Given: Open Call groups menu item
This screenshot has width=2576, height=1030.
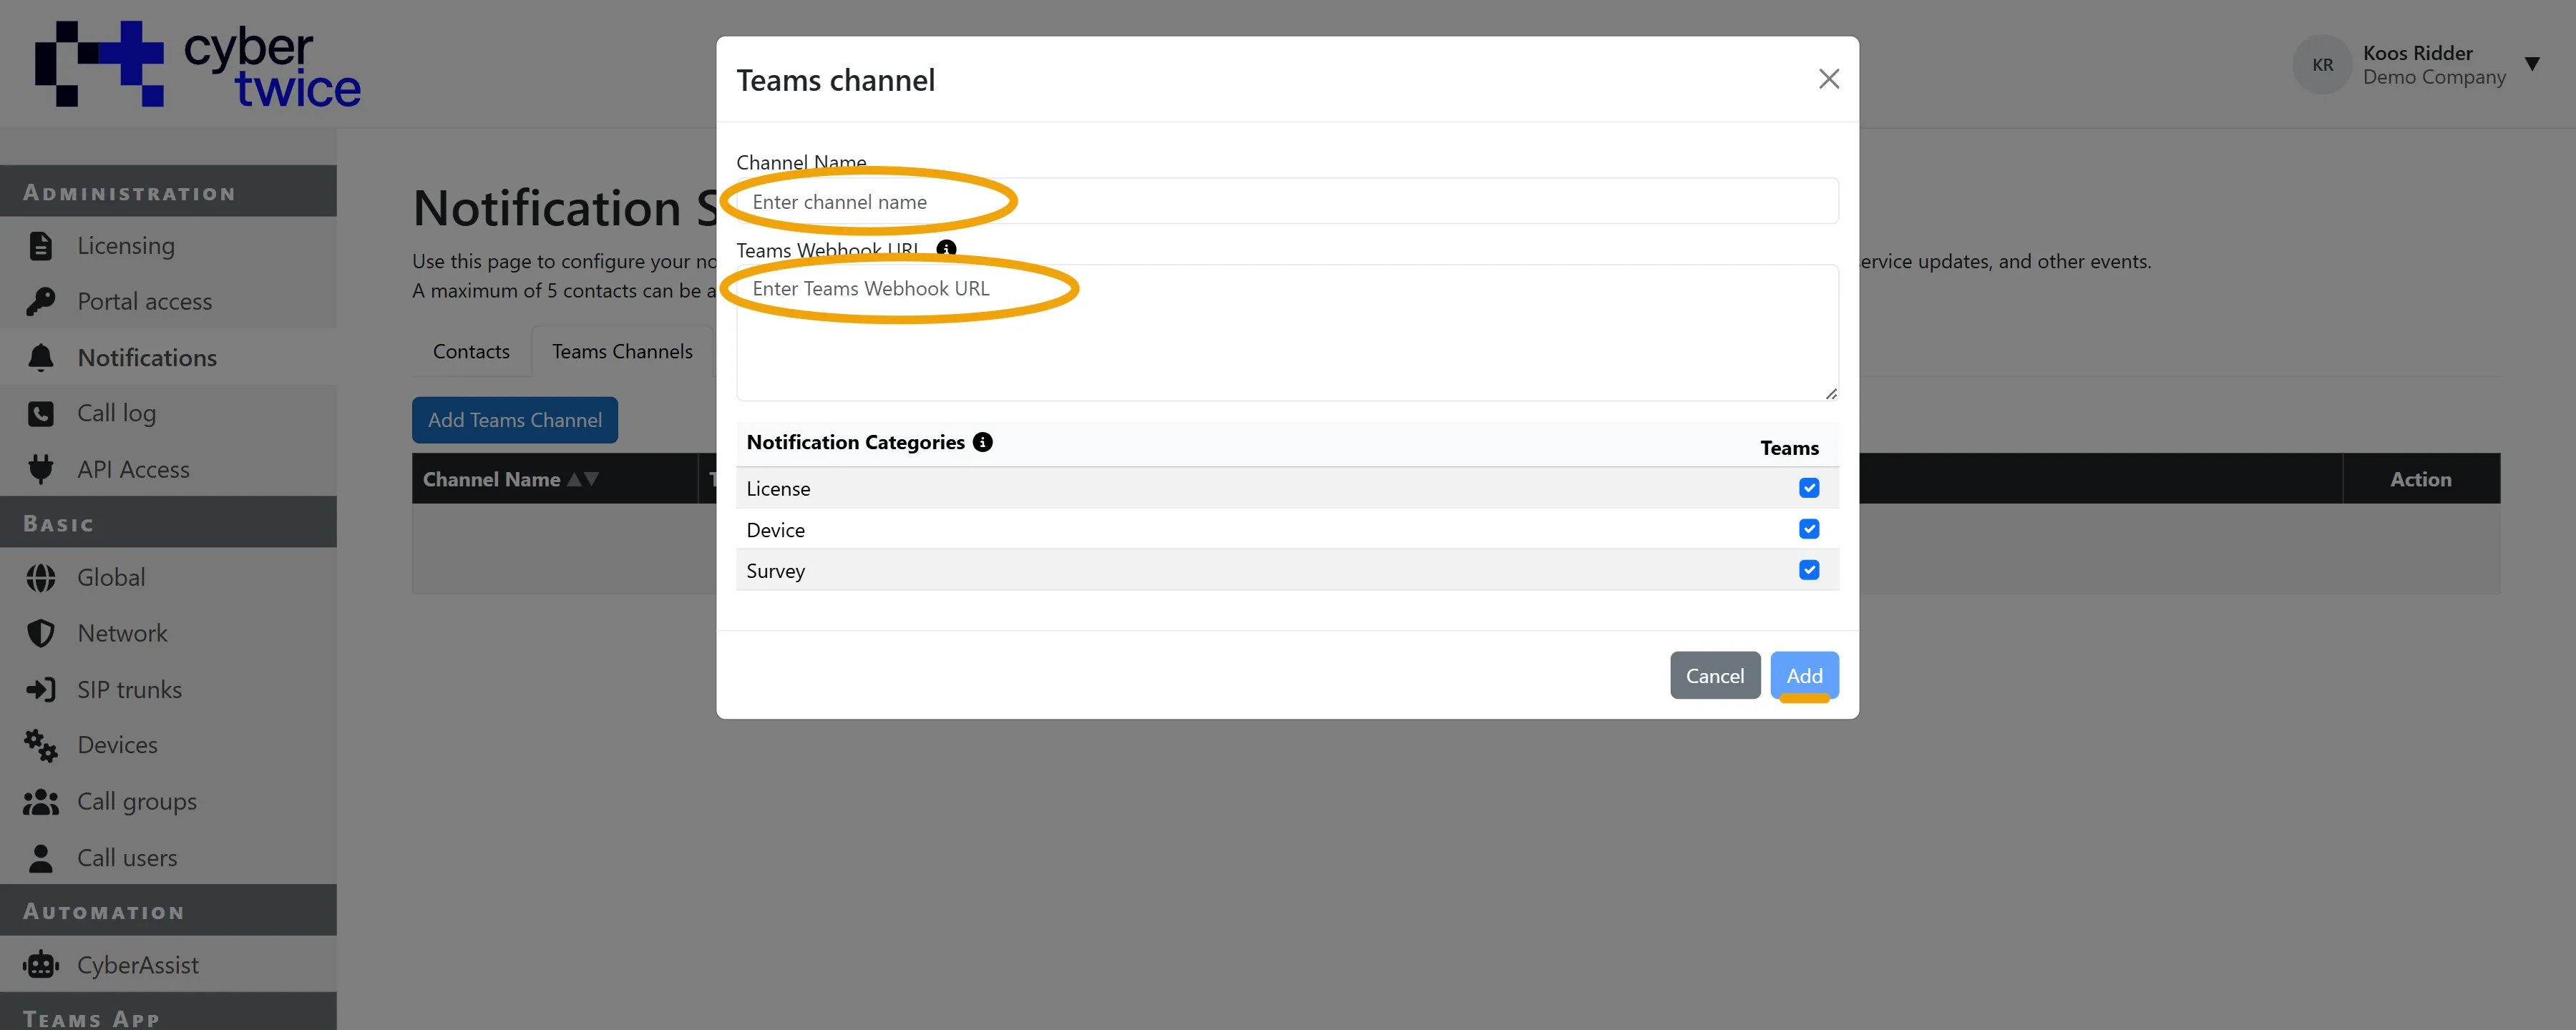Looking at the screenshot, I should 168,802.
